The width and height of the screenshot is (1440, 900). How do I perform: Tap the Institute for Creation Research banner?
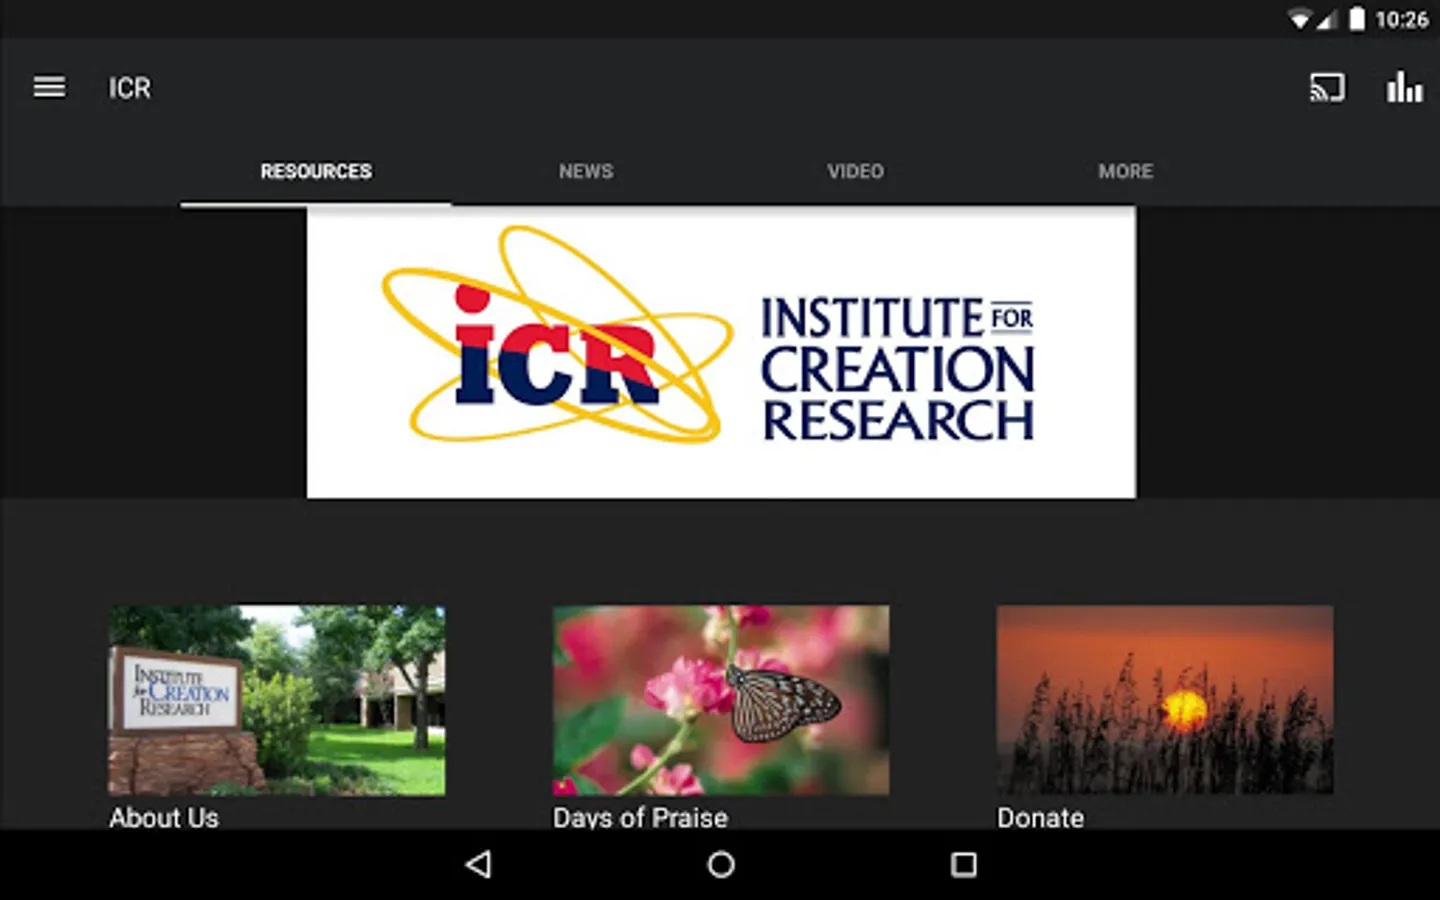[721, 352]
